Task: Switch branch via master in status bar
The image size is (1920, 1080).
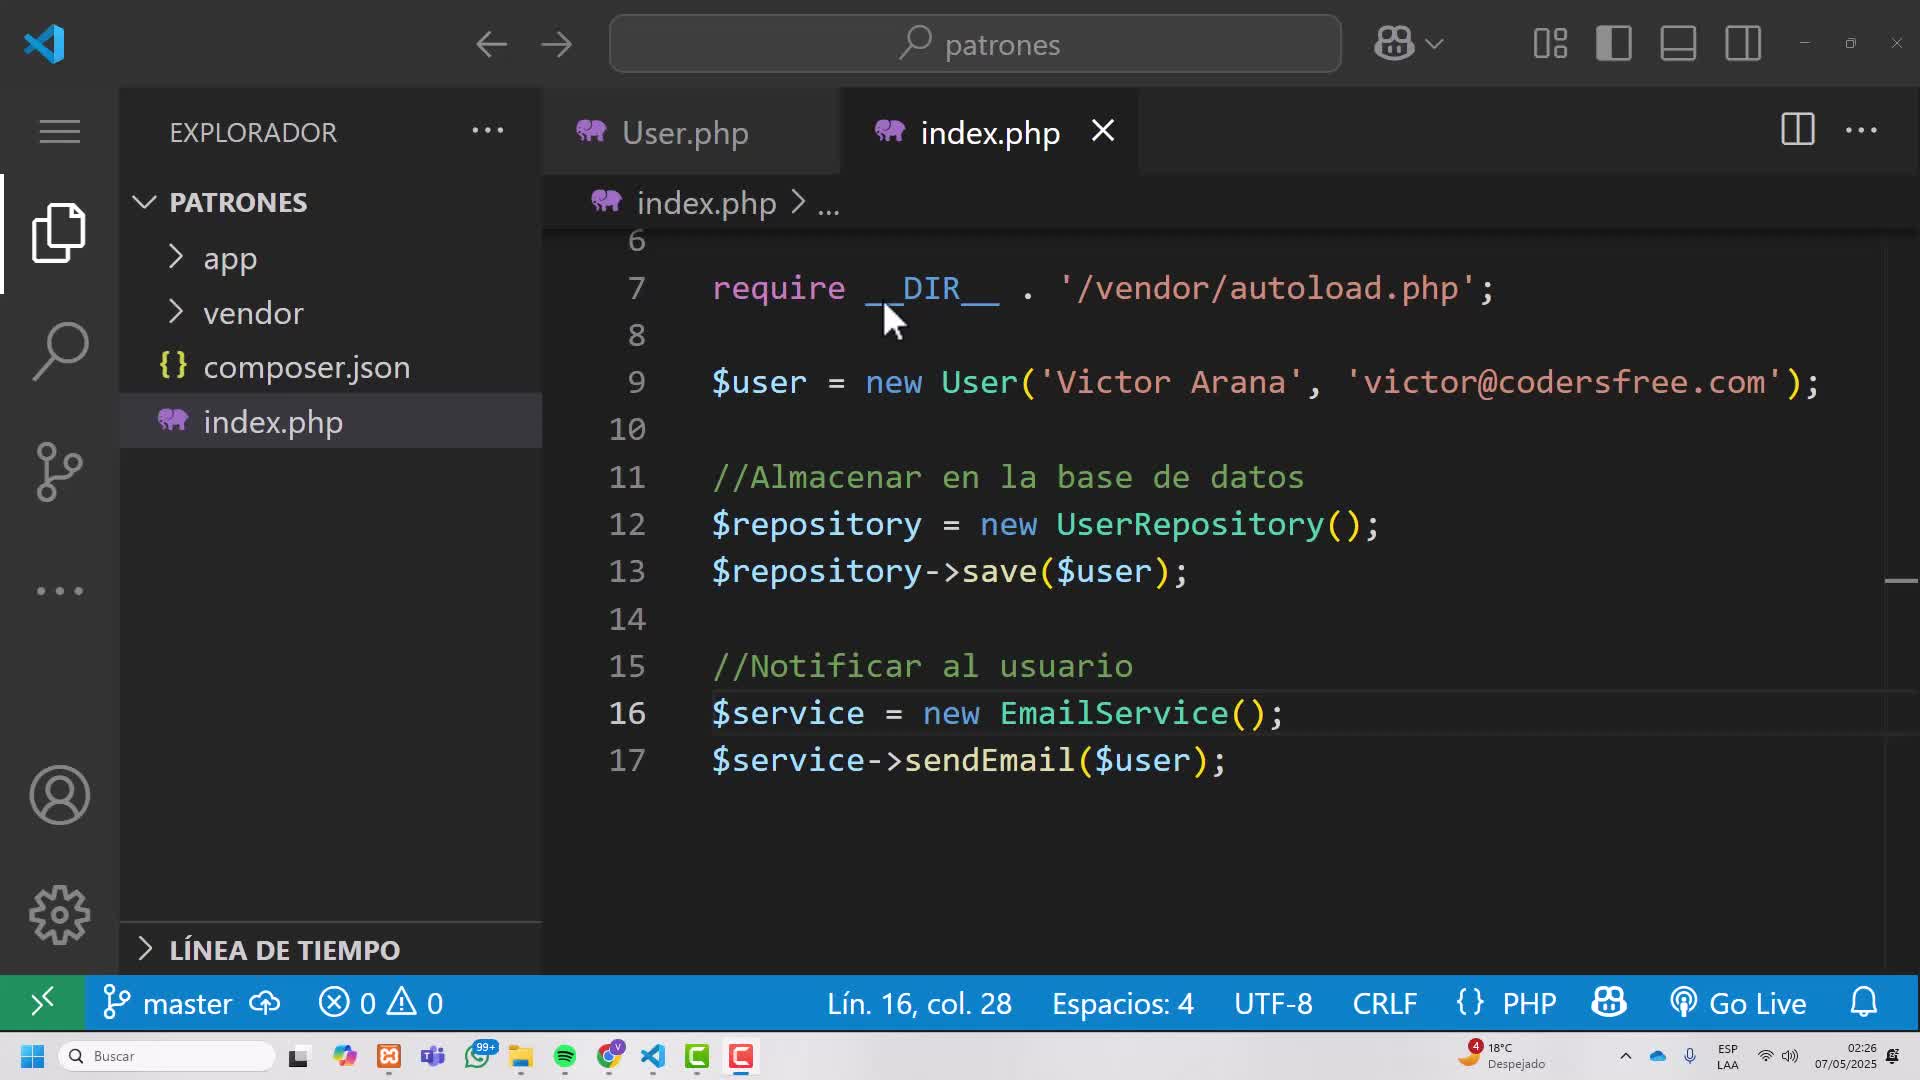Action: tap(168, 1003)
